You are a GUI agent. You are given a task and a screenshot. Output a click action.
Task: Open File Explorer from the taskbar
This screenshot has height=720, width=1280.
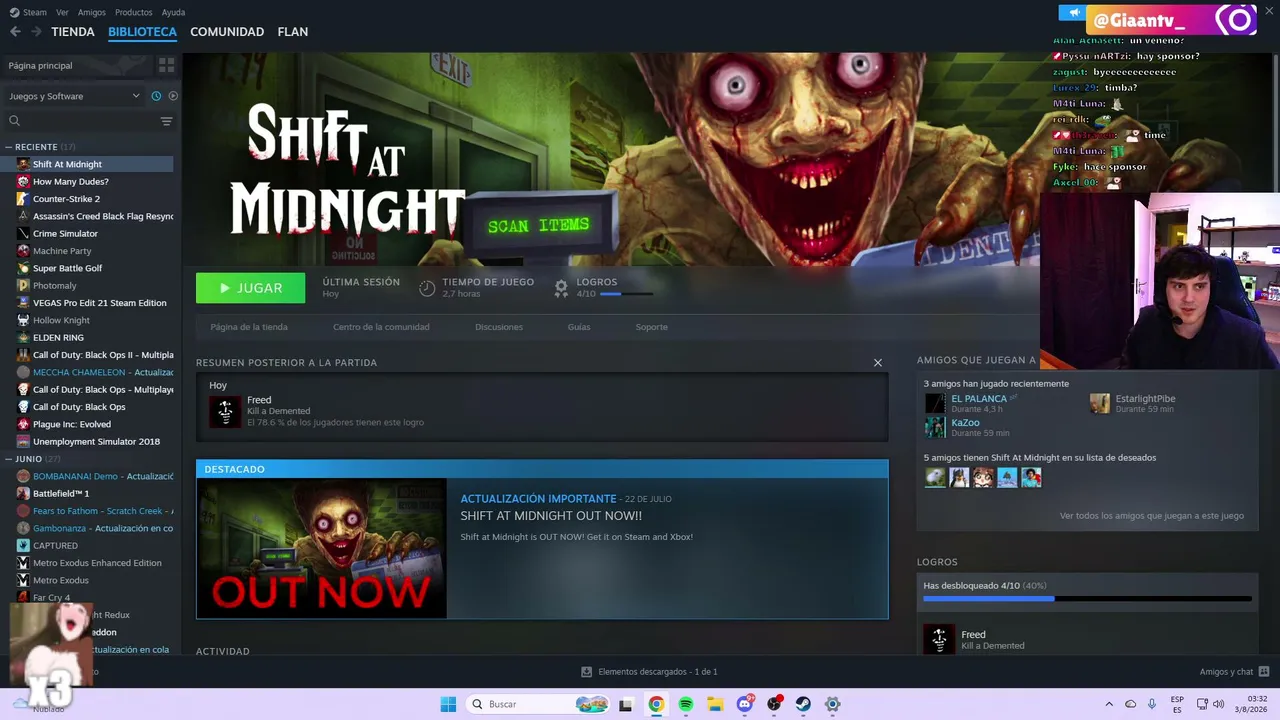pyautogui.click(x=715, y=704)
